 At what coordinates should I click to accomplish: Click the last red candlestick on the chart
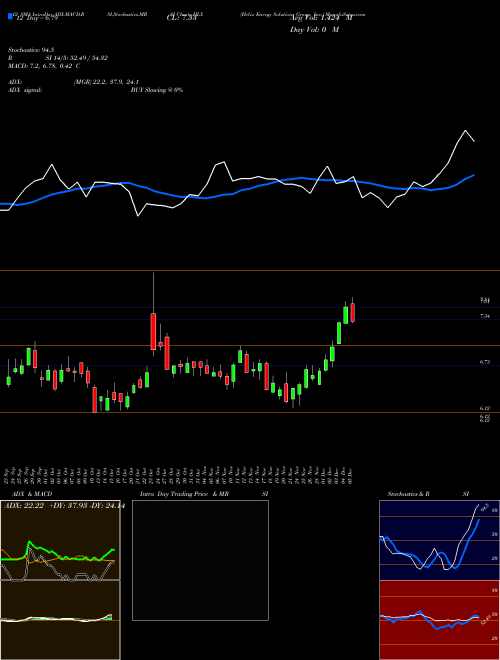click(x=352, y=312)
